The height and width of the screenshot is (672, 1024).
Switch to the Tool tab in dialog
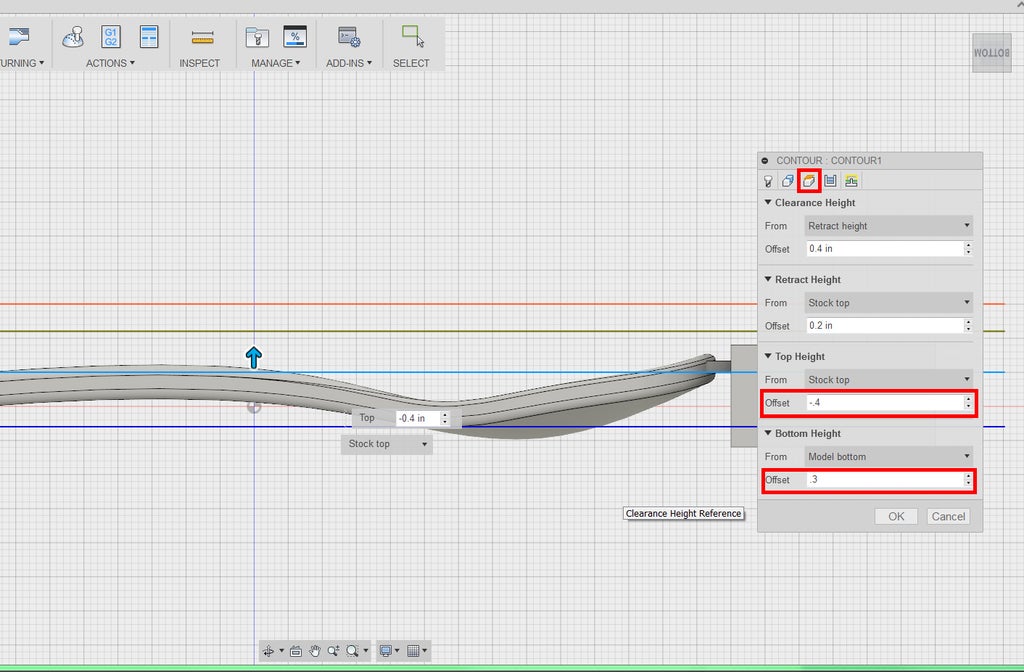tap(768, 181)
